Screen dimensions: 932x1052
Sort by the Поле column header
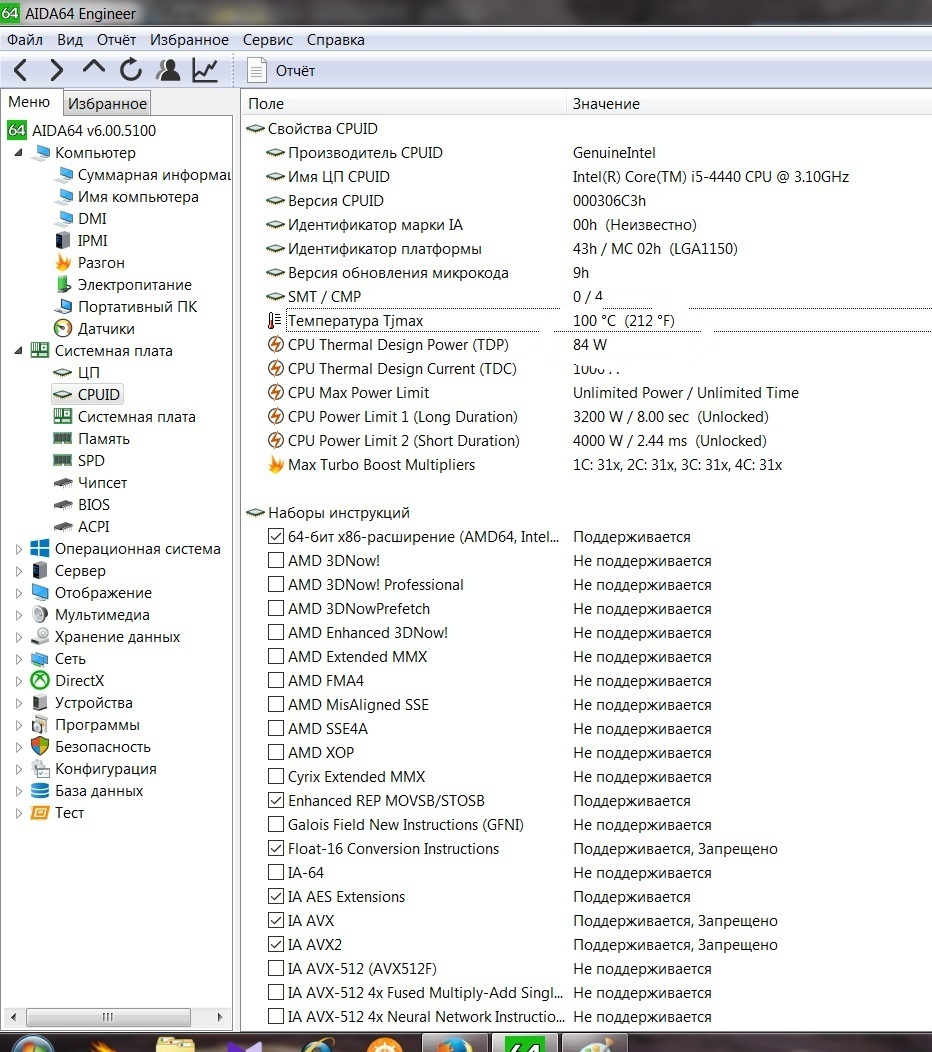403,103
